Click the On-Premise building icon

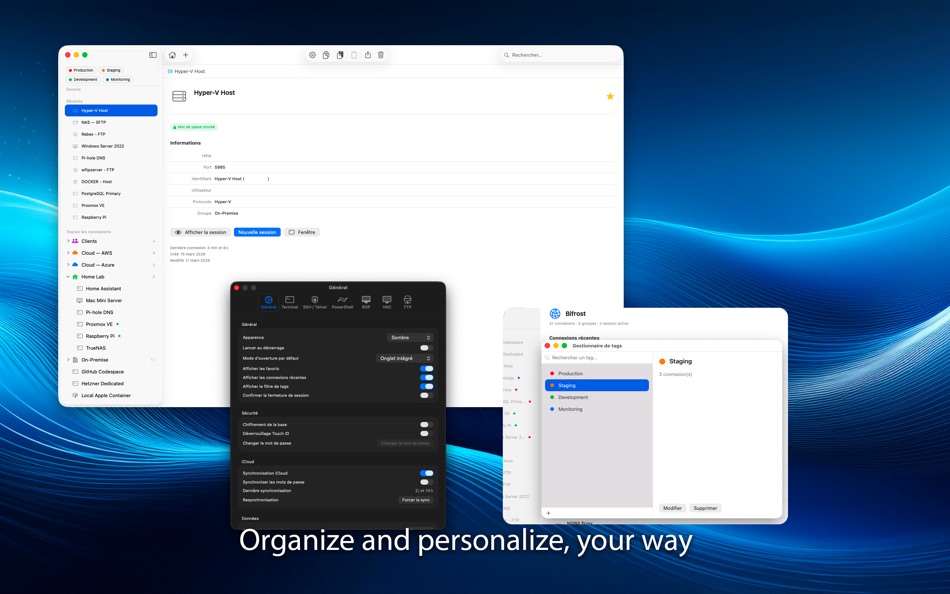(75, 360)
